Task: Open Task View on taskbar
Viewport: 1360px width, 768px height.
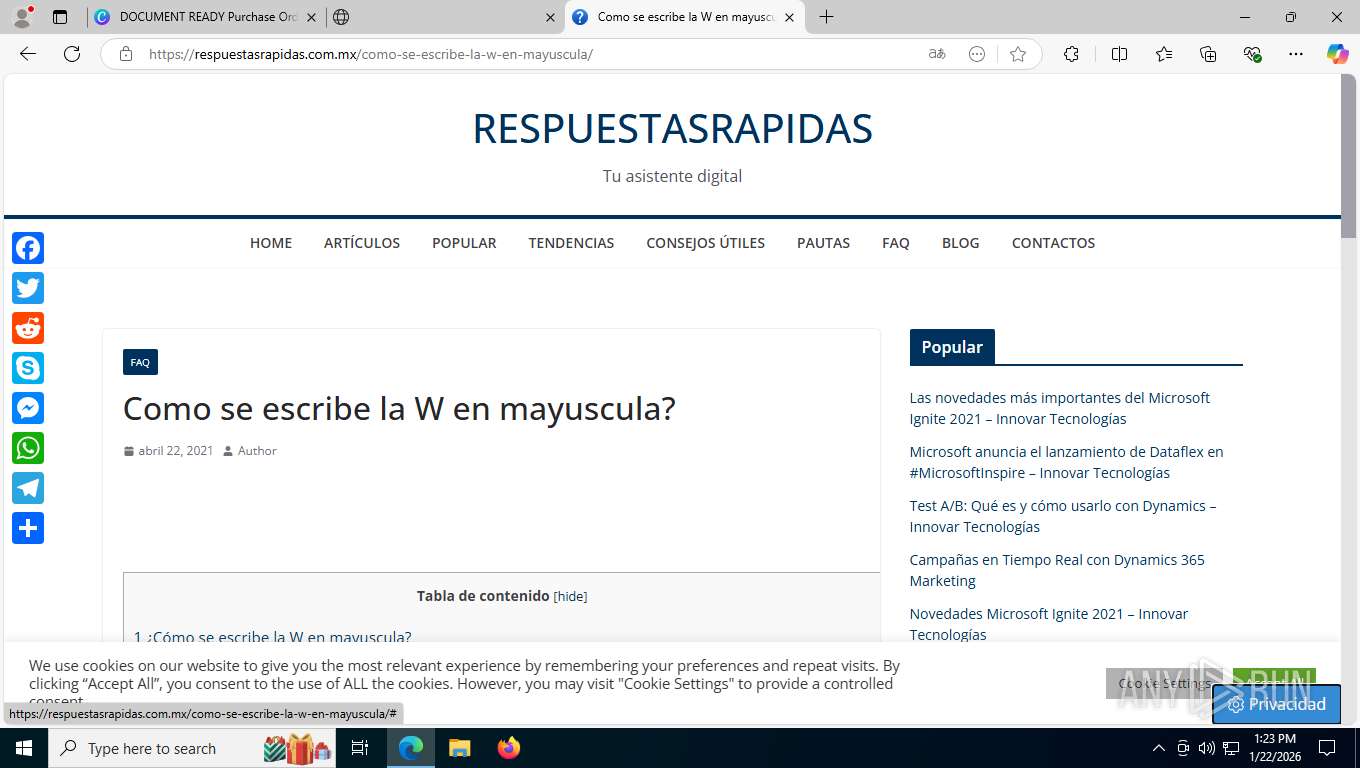Action: [x=360, y=748]
